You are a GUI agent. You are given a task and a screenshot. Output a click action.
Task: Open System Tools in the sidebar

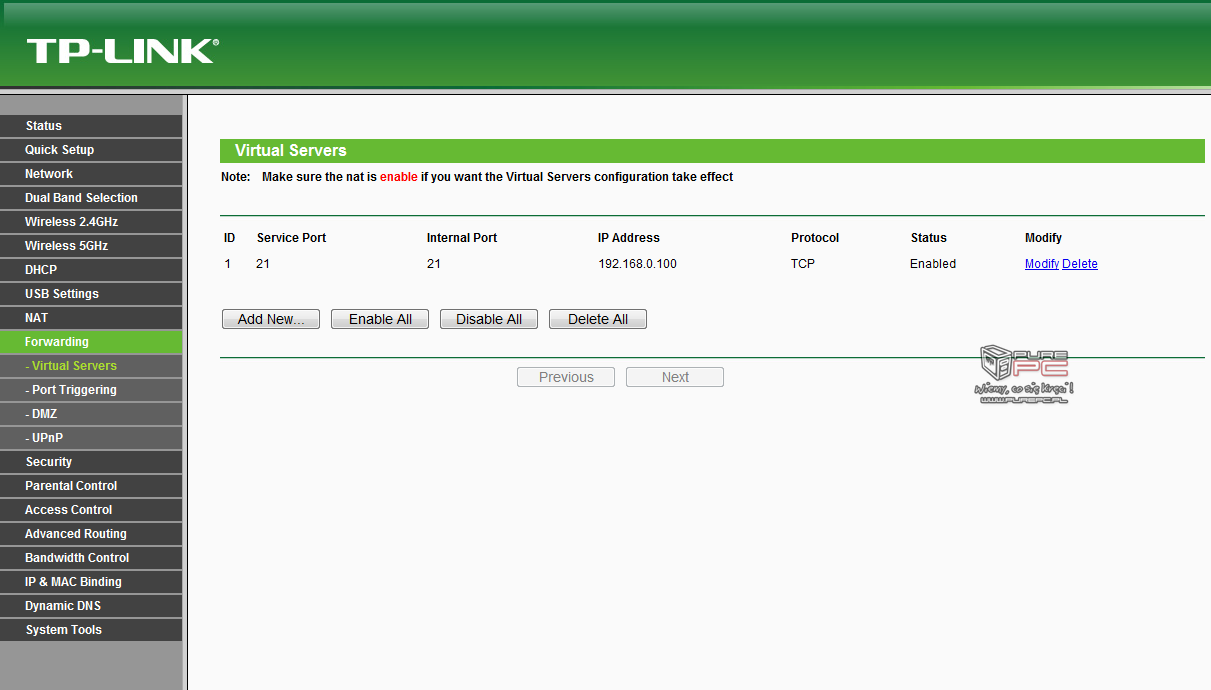coord(64,630)
